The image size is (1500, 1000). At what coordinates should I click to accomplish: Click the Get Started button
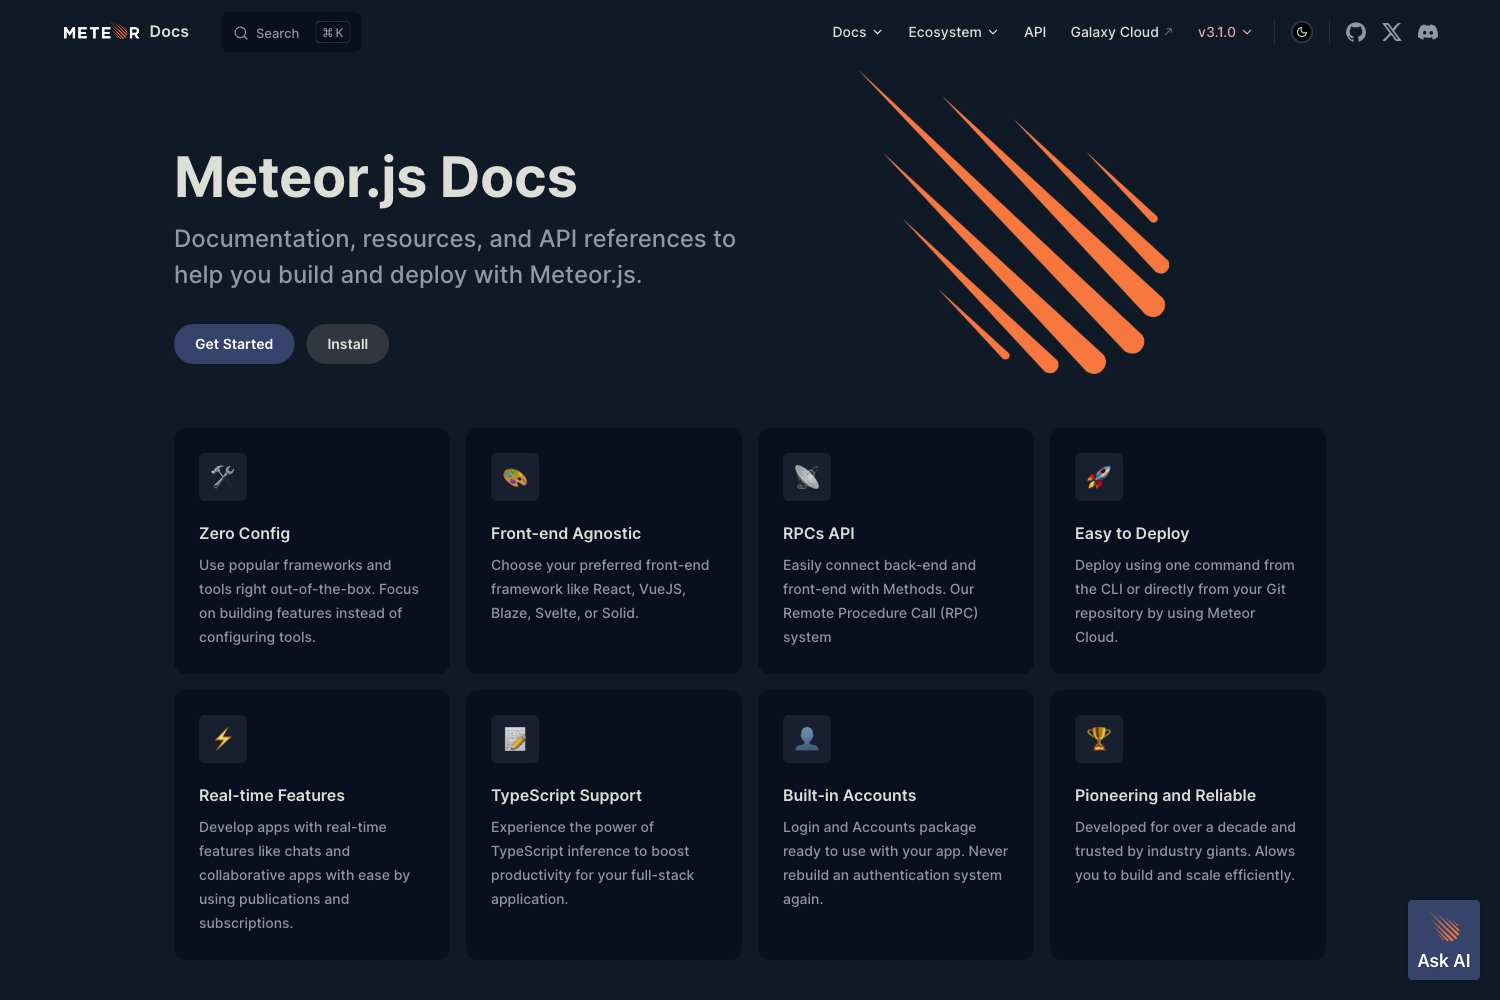tap(234, 344)
